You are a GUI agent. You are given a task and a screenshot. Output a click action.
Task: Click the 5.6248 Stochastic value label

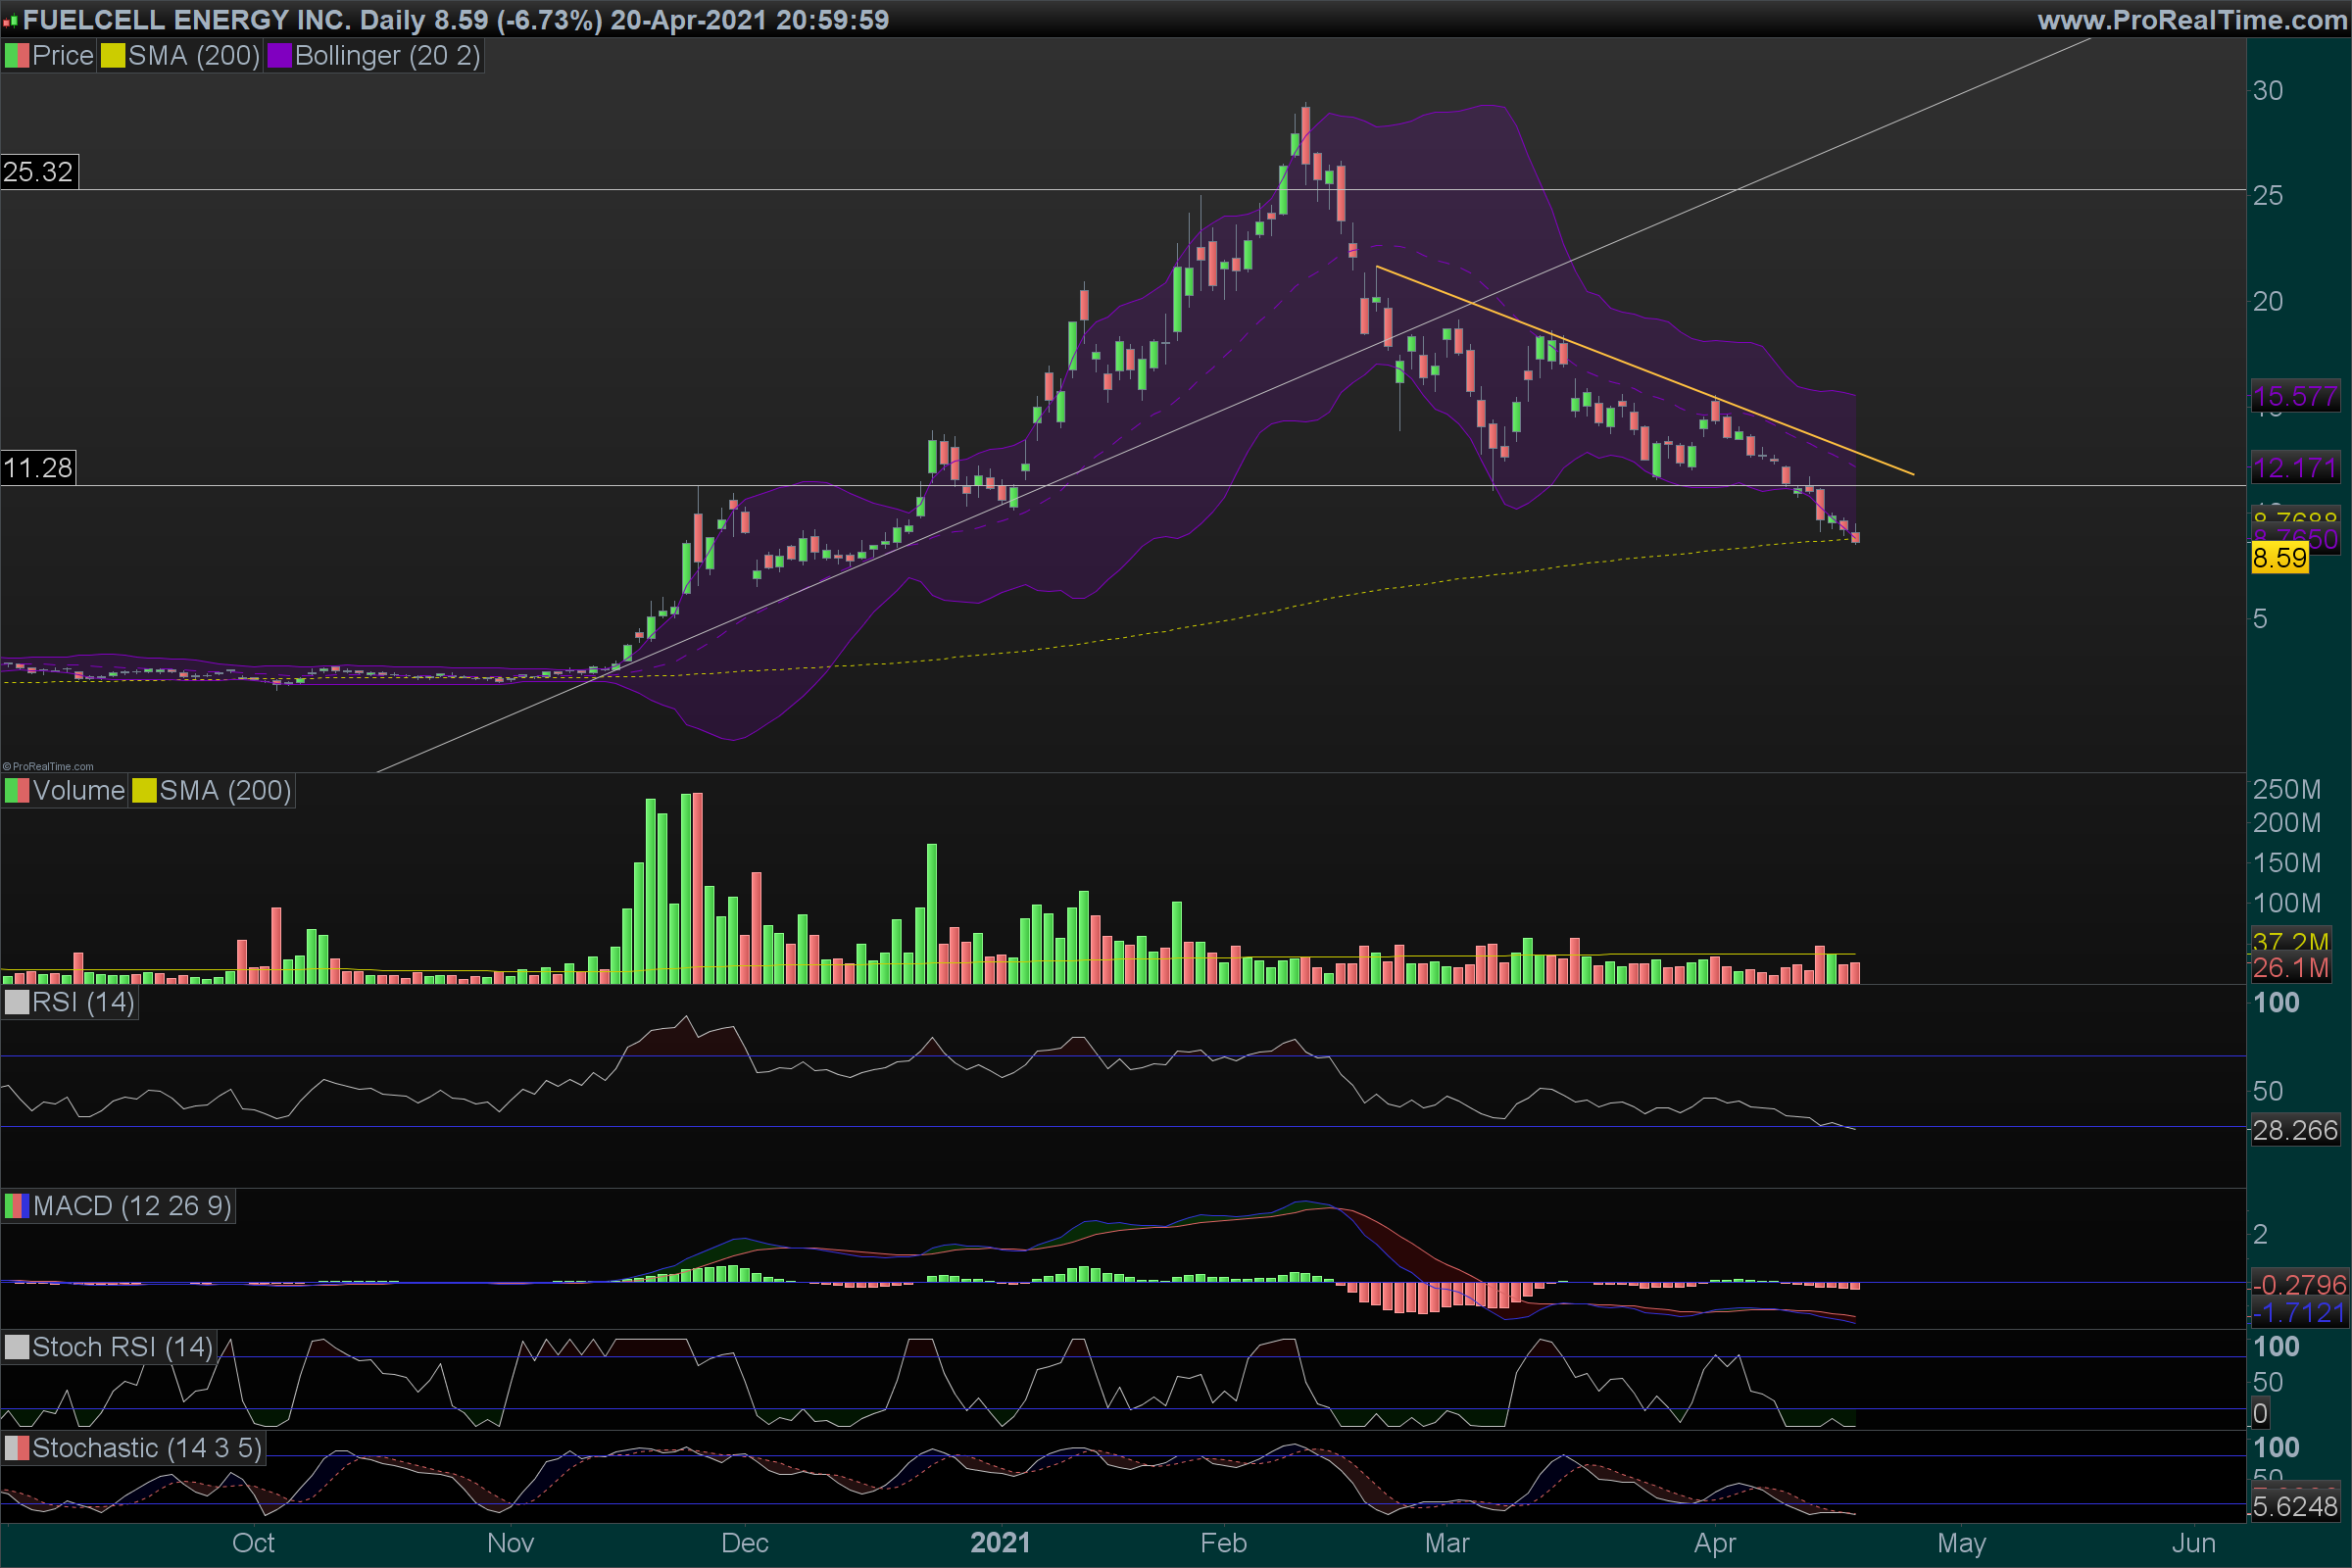pos(2294,1506)
